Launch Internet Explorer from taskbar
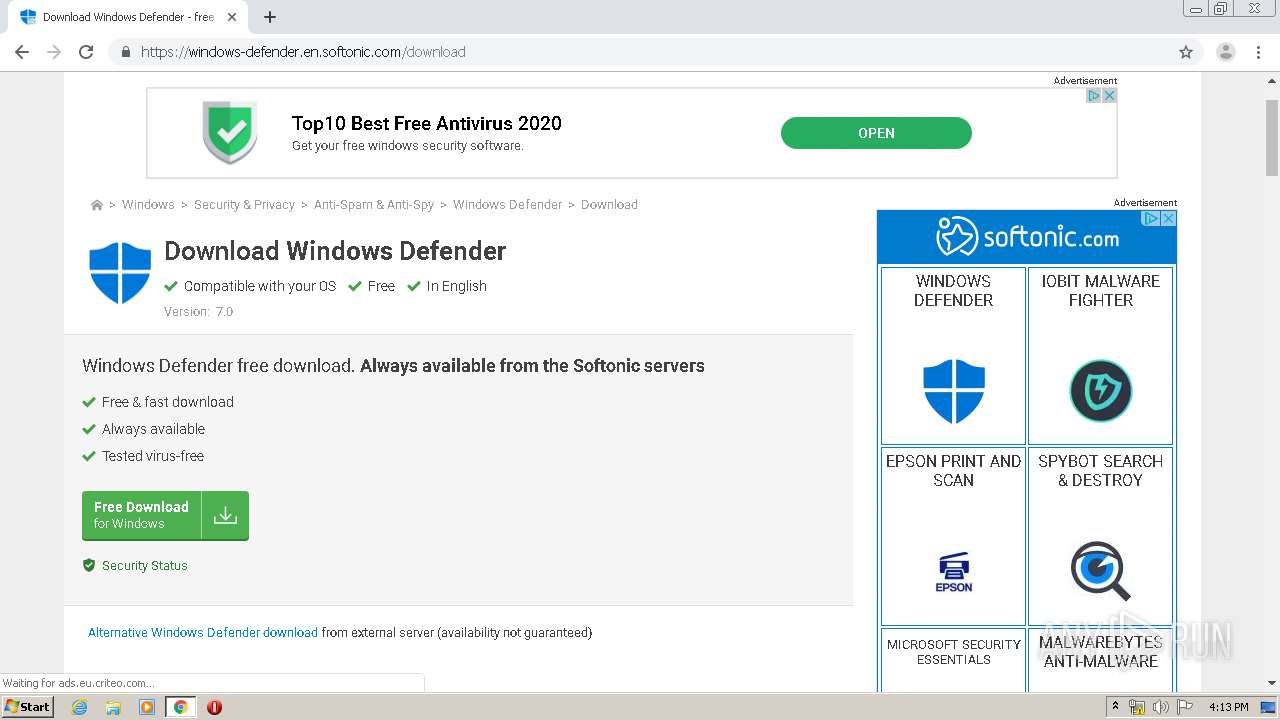The width and height of the screenshot is (1280, 720). (79, 707)
